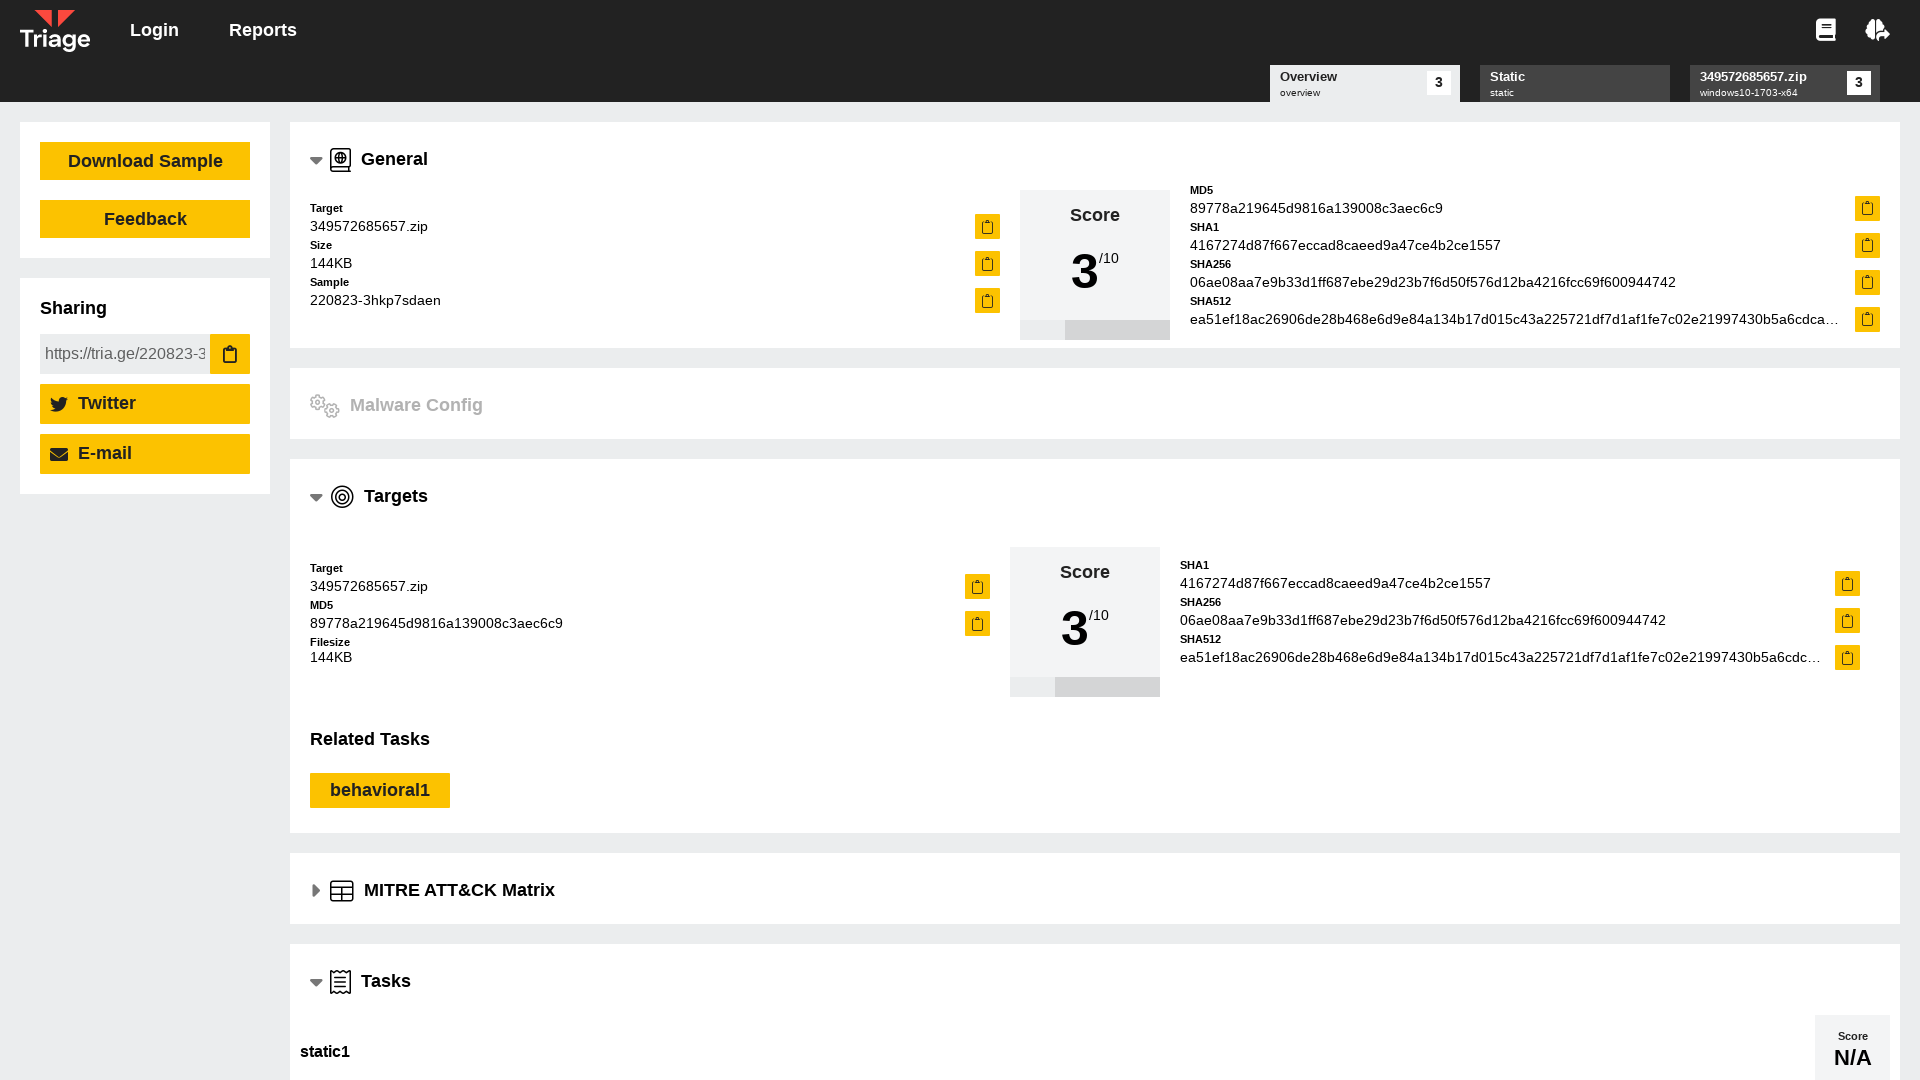Viewport: 1920px width, 1080px height.
Task: Click the Download Sample button
Action: [144, 160]
